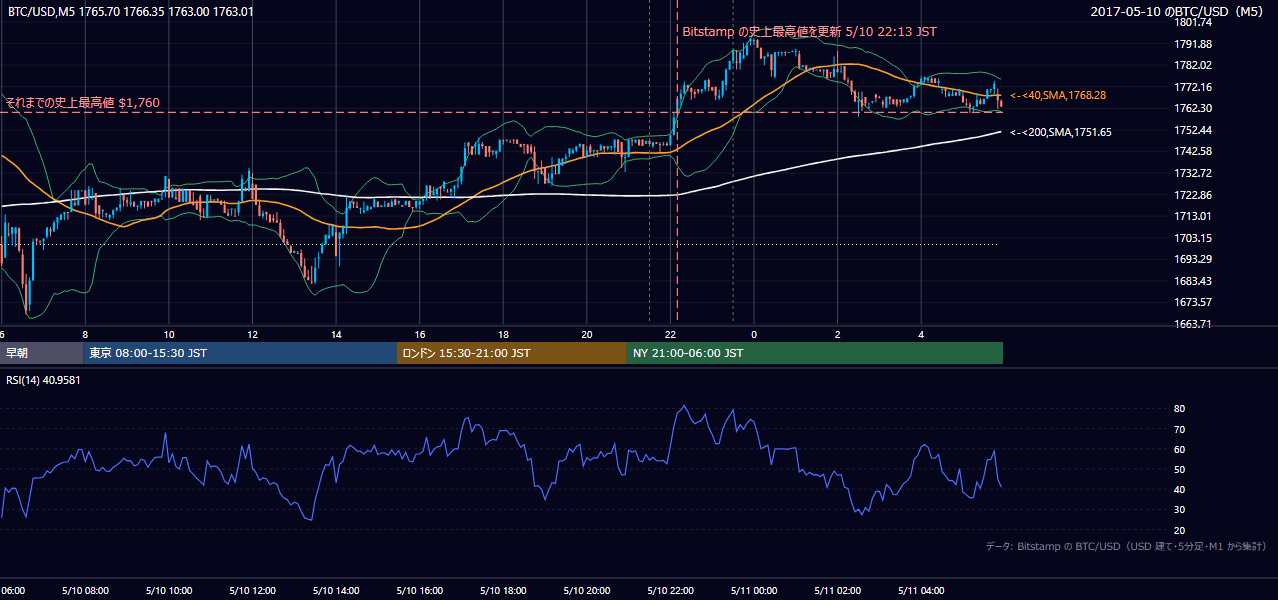Select the 早朝 session bar

(x=41, y=353)
